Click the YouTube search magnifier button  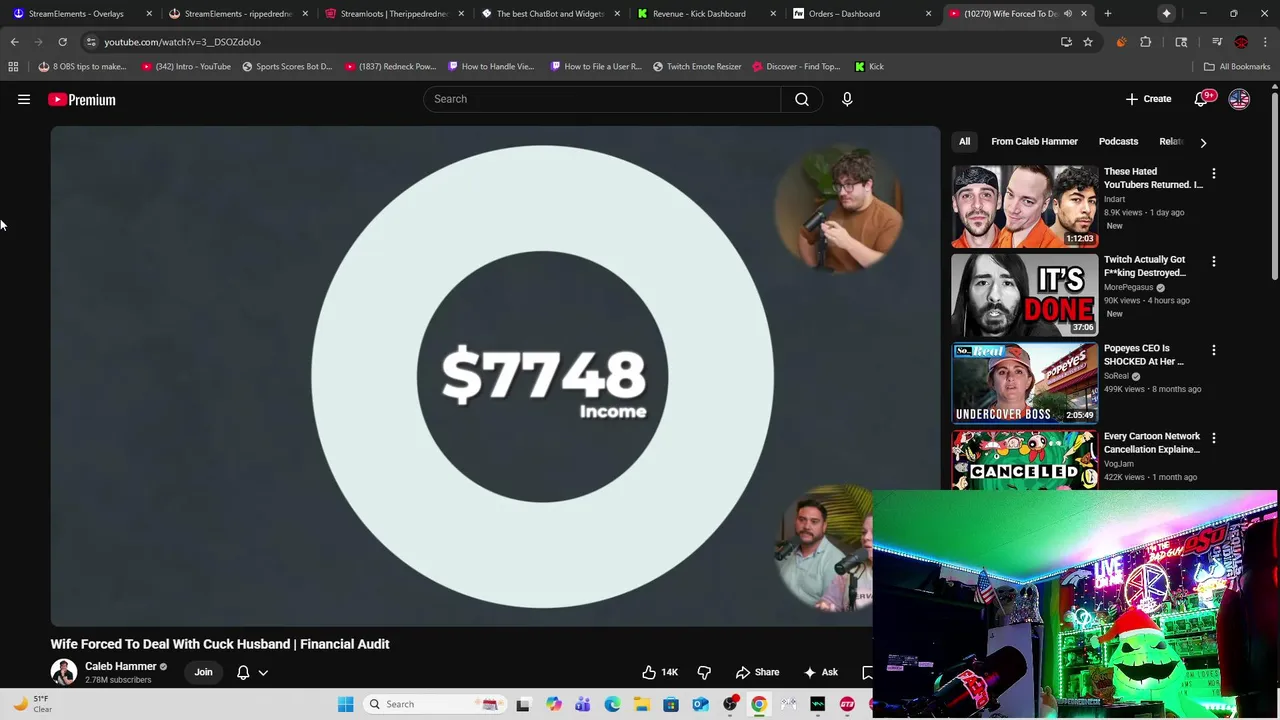coord(801,99)
